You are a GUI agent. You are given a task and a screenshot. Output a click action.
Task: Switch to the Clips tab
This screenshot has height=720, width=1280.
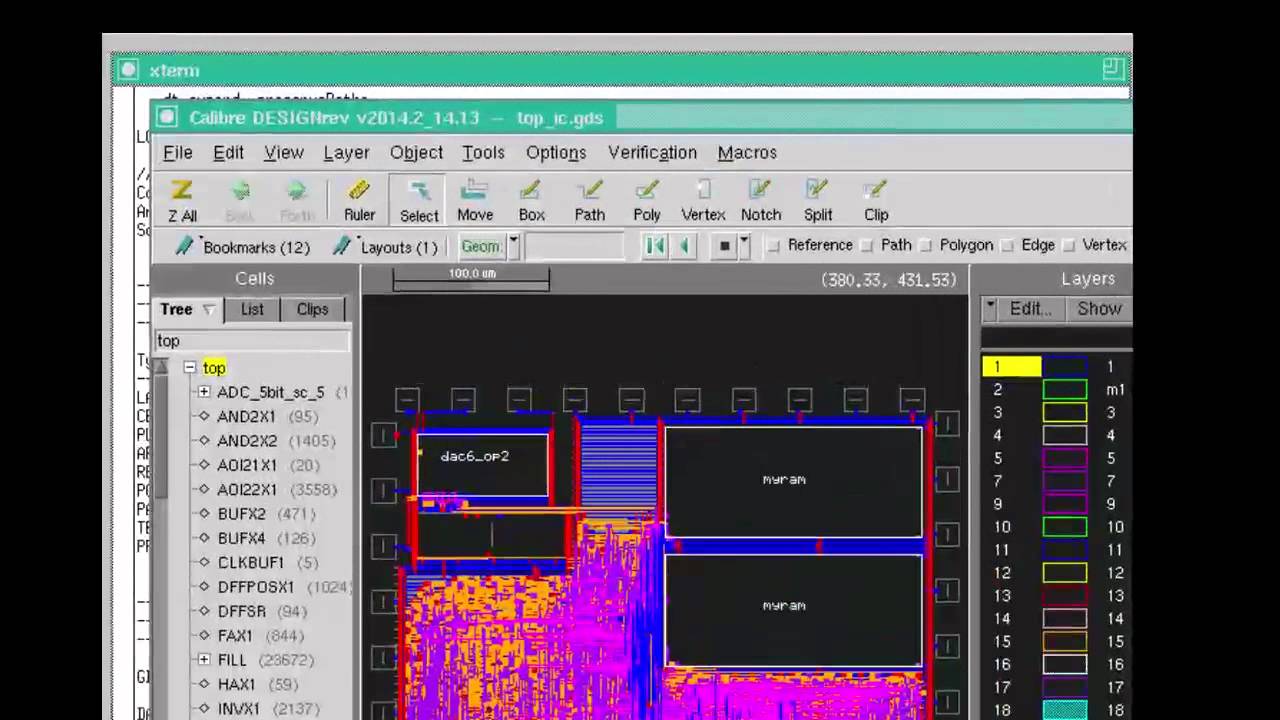click(312, 309)
